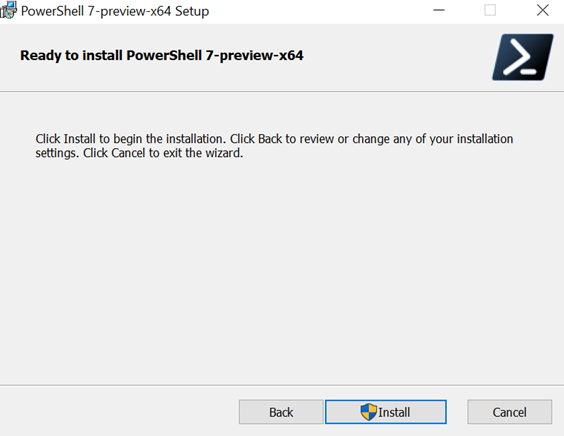Click the "Click Install to begin" instruction line
Viewport: 564px width, 436px height.
point(274,139)
